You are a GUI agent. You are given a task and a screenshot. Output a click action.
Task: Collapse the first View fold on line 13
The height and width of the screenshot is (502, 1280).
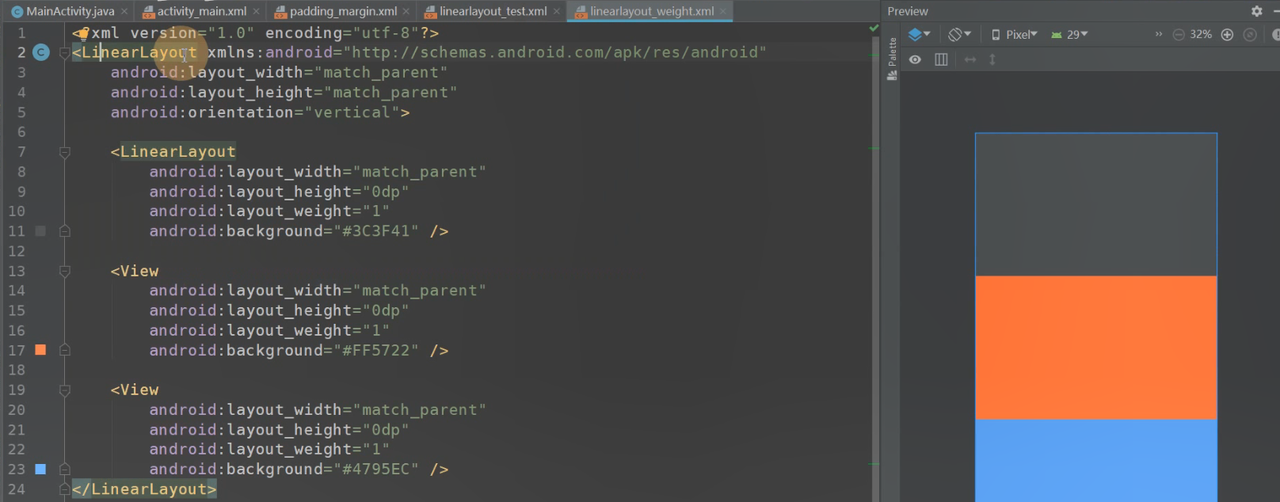click(x=64, y=271)
